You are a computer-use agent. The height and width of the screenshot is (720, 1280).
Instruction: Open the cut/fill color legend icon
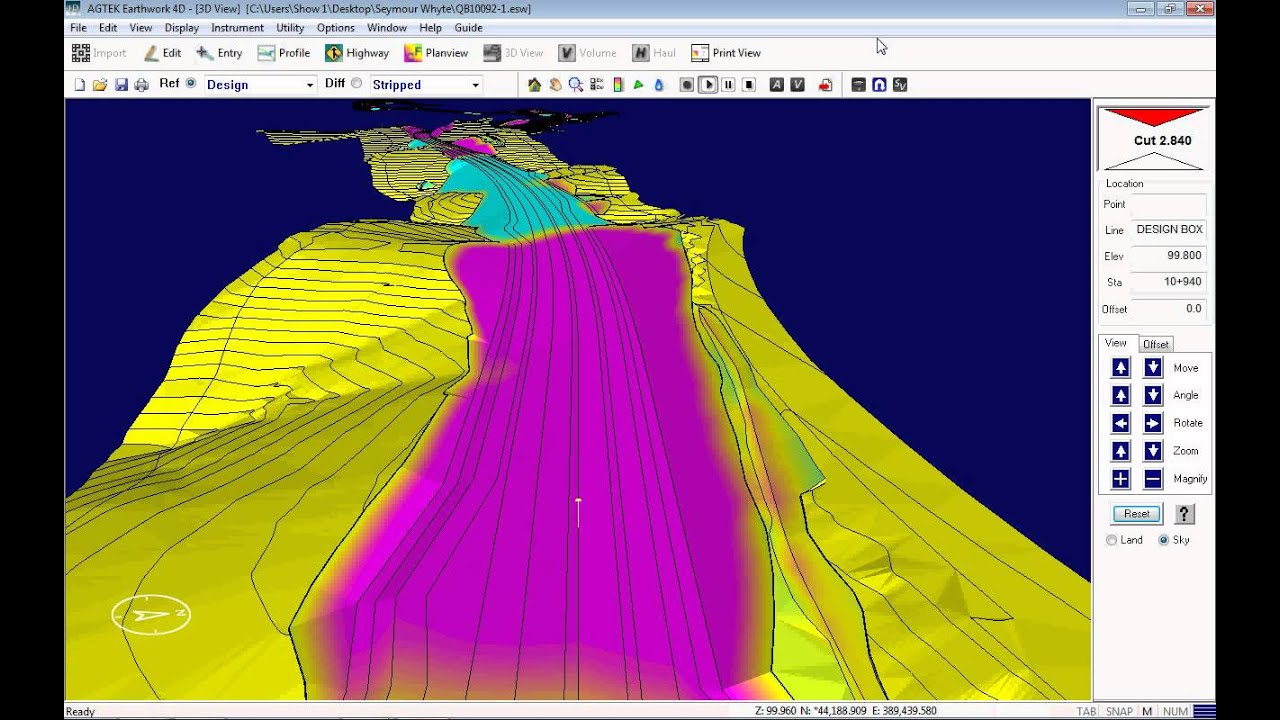618,85
